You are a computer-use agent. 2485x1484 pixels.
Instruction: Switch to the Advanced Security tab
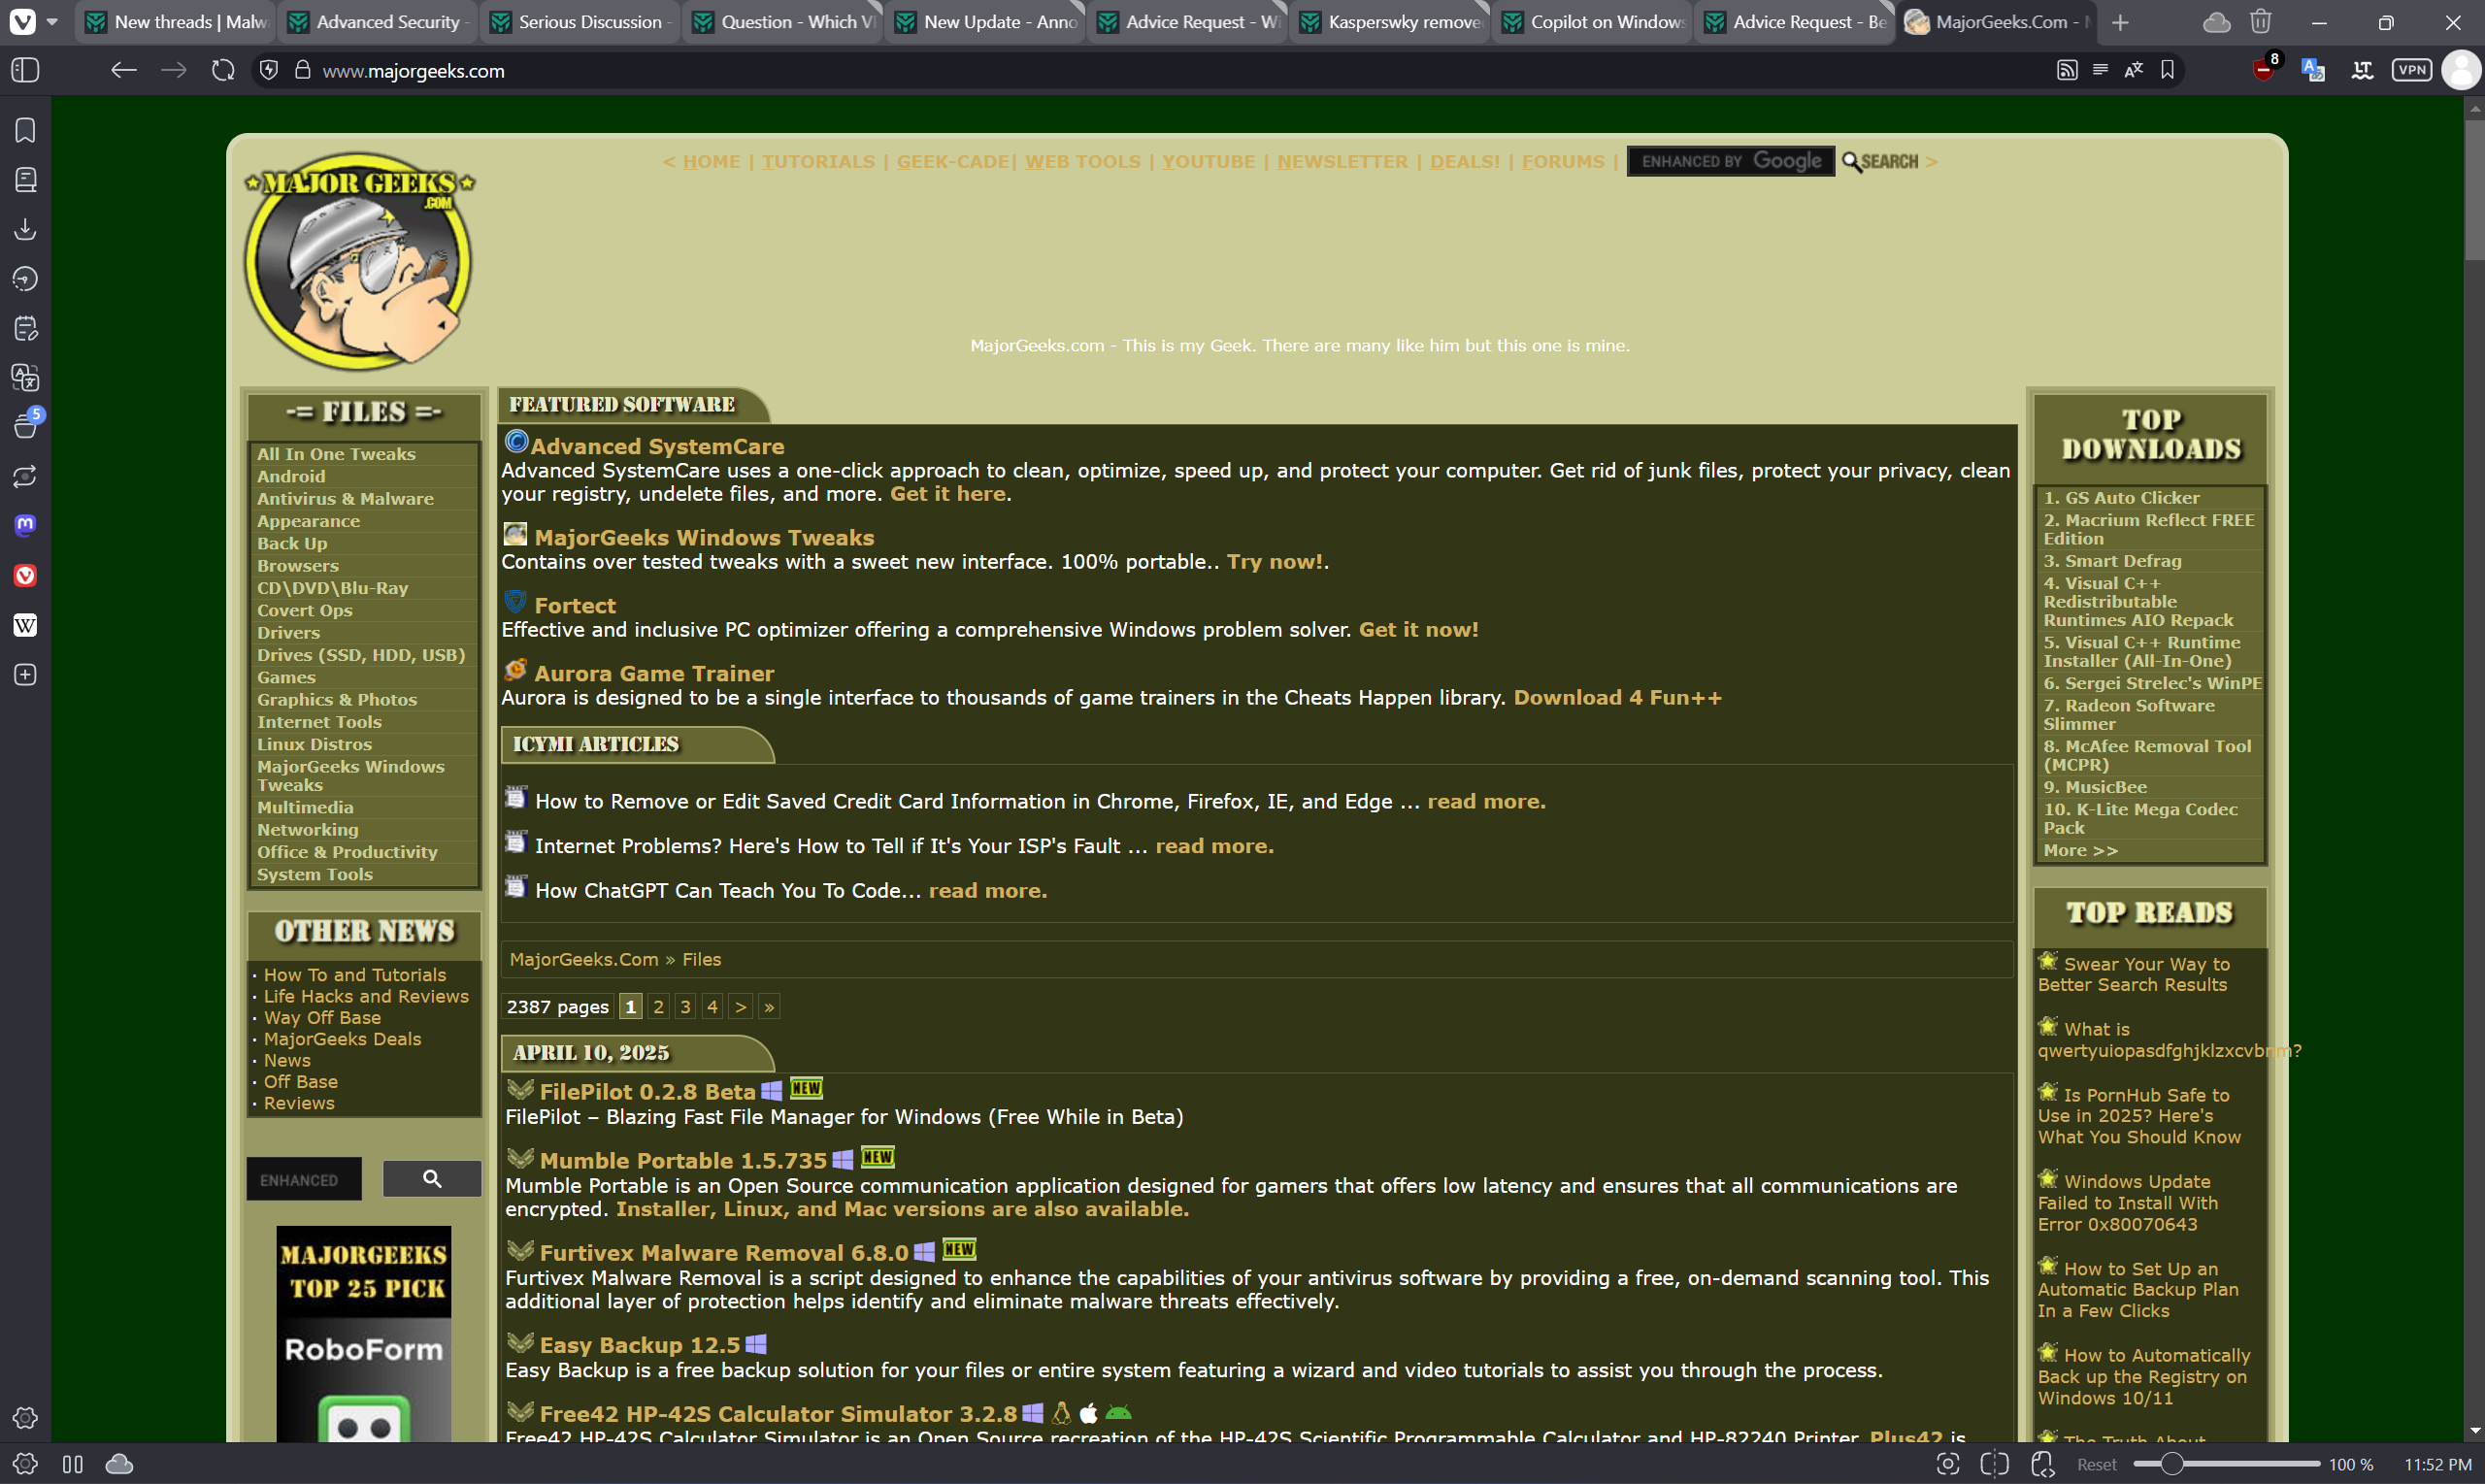click(x=378, y=22)
